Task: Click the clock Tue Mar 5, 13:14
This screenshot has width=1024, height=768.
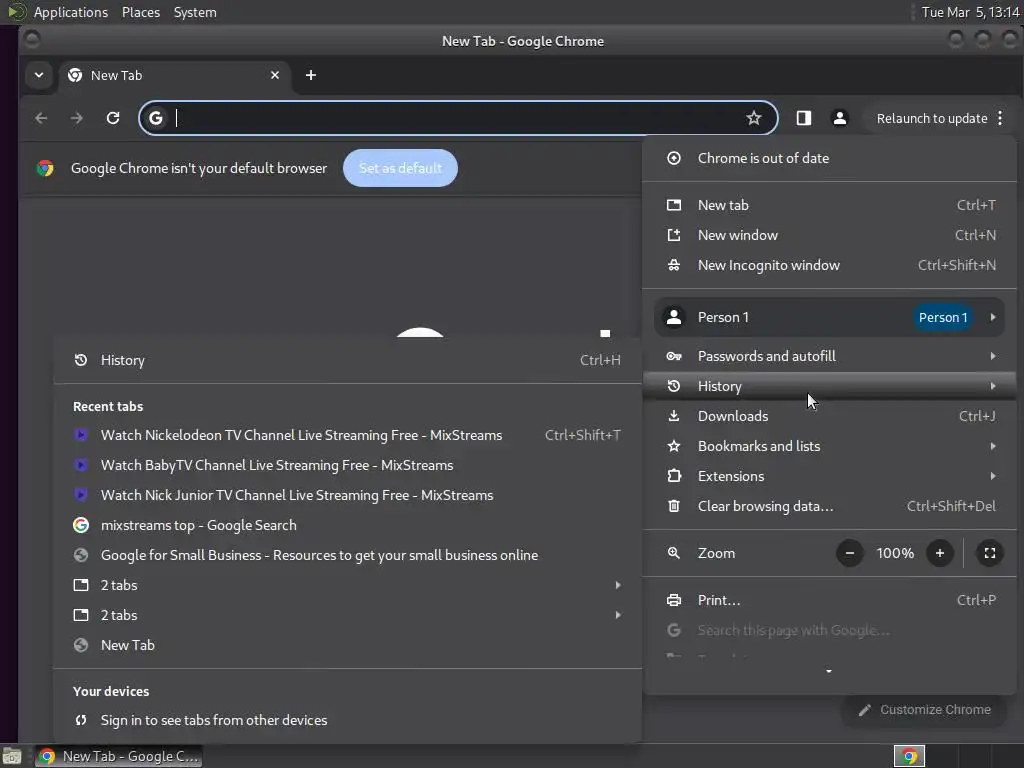Action: (x=970, y=12)
